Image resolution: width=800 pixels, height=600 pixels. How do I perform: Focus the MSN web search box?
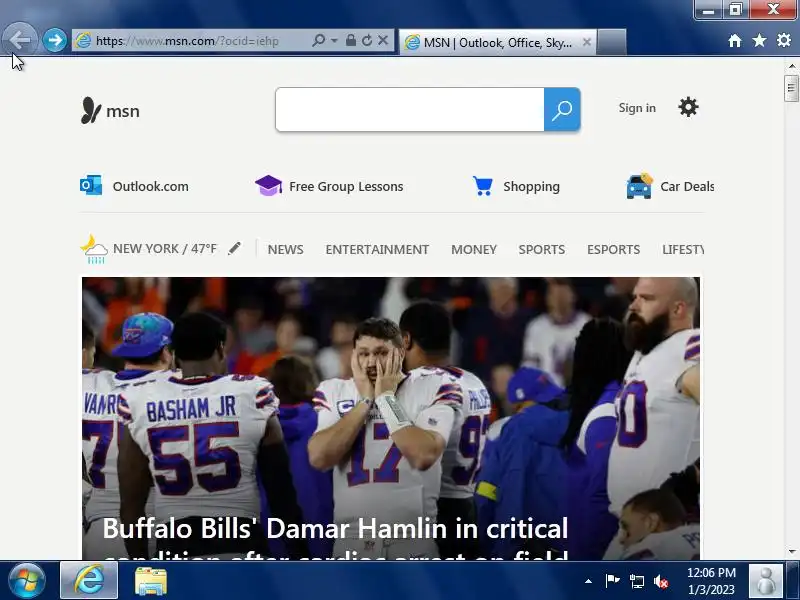click(410, 109)
